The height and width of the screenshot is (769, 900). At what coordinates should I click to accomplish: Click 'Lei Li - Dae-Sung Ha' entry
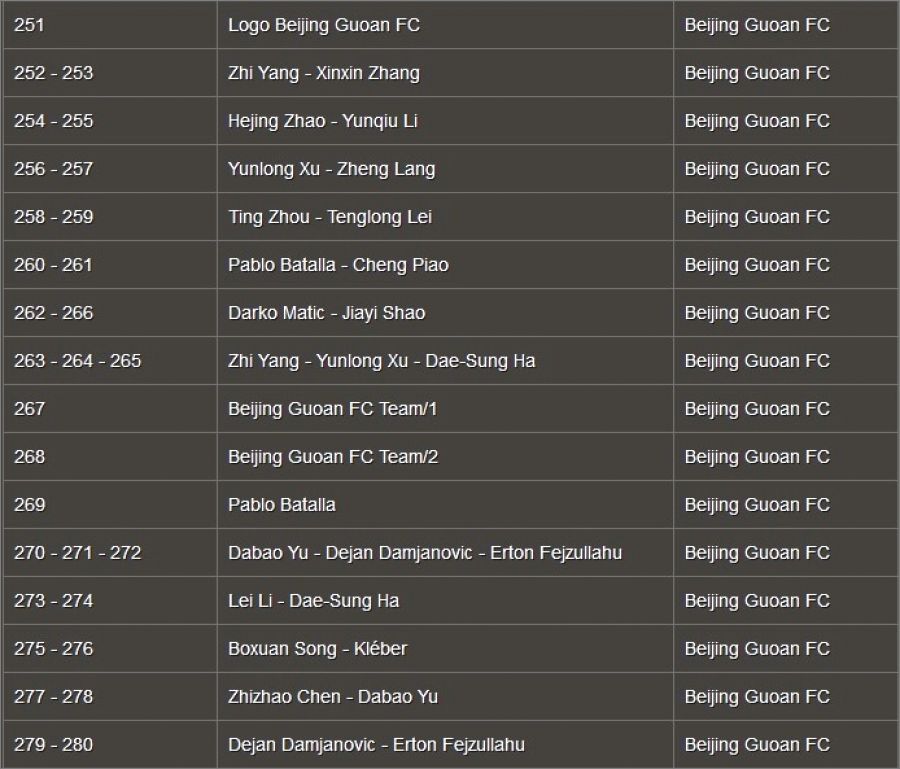click(x=313, y=601)
